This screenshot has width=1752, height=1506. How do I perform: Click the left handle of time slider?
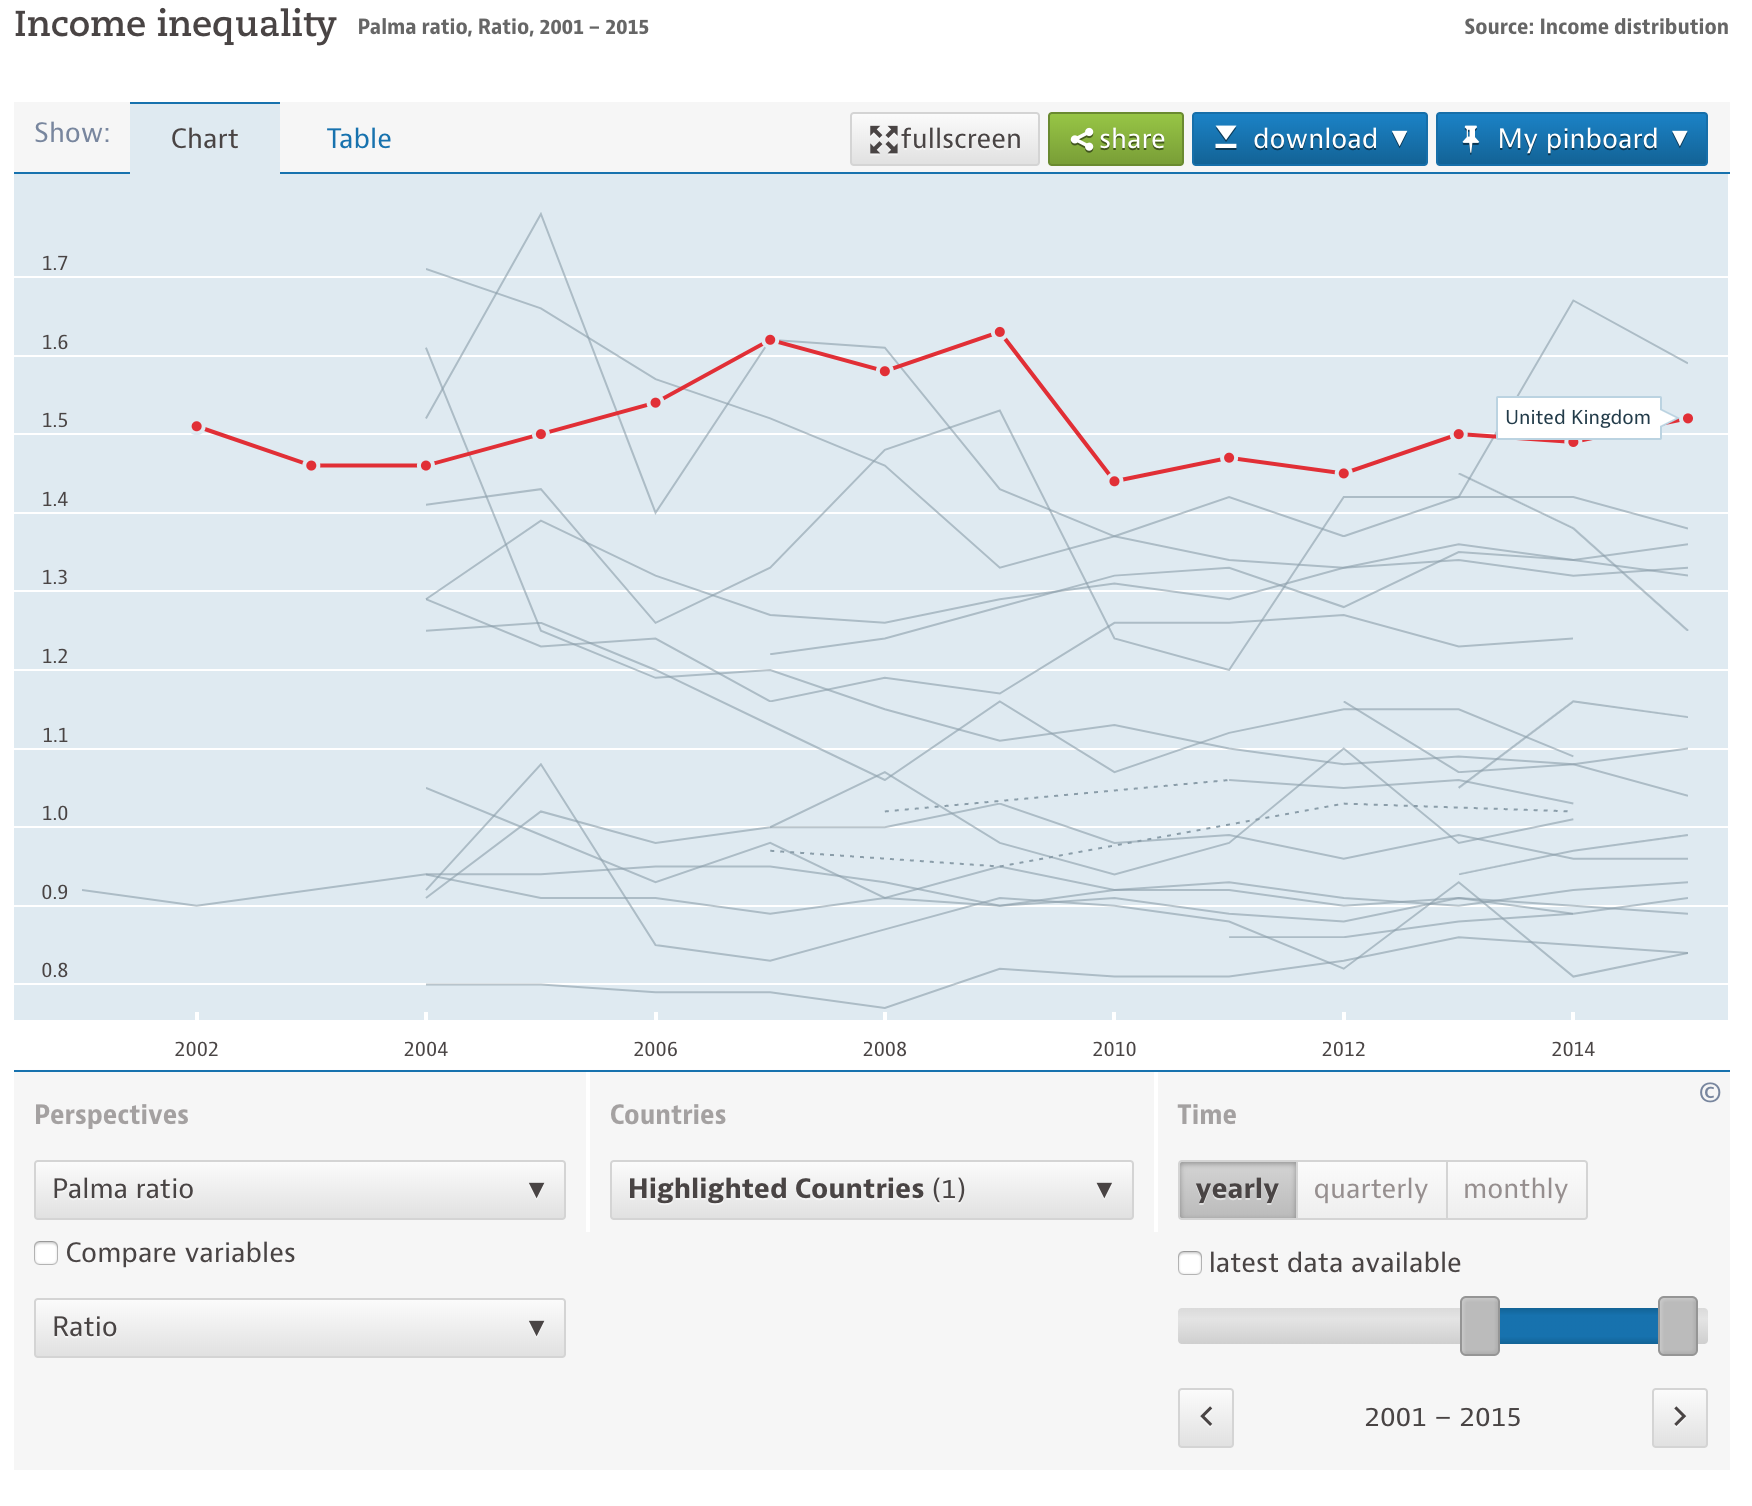coord(1479,1326)
